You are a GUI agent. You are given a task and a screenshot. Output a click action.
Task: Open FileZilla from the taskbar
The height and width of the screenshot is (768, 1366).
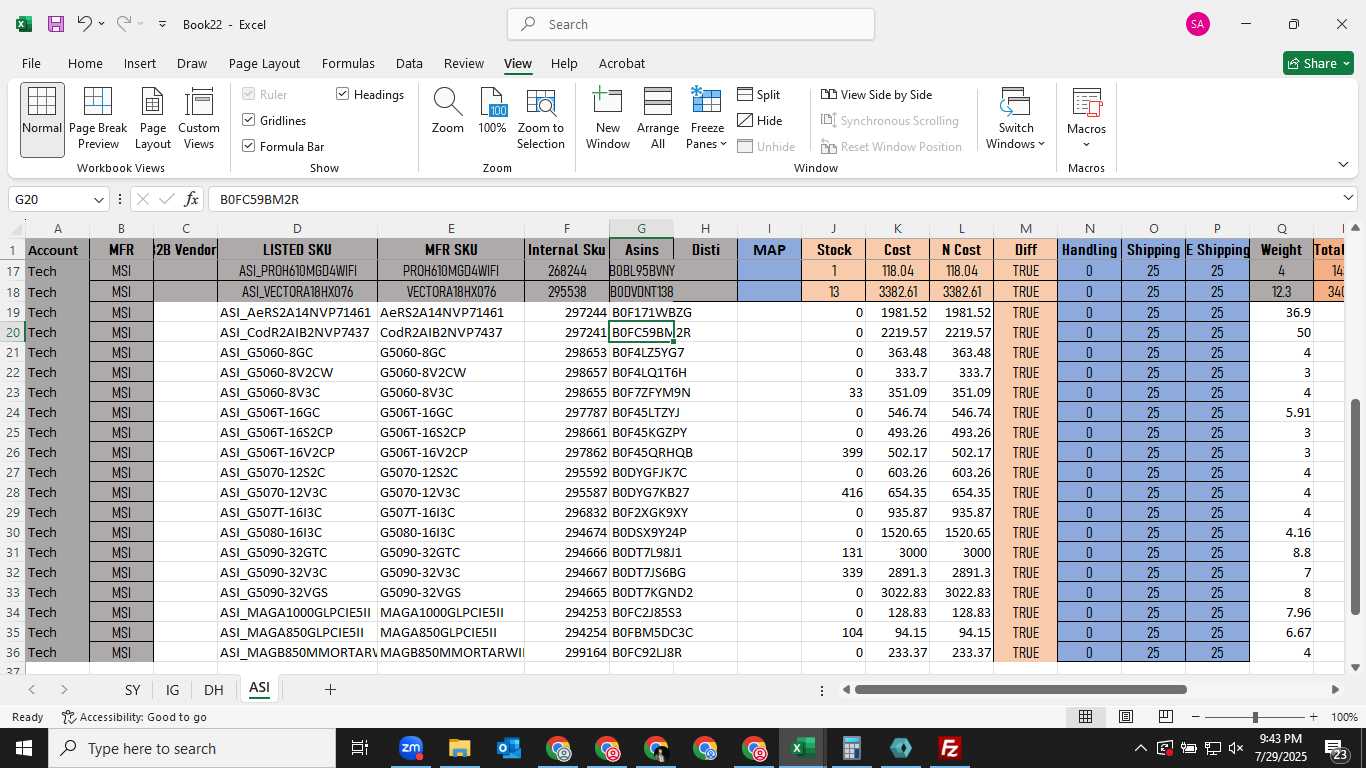[950, 748]
